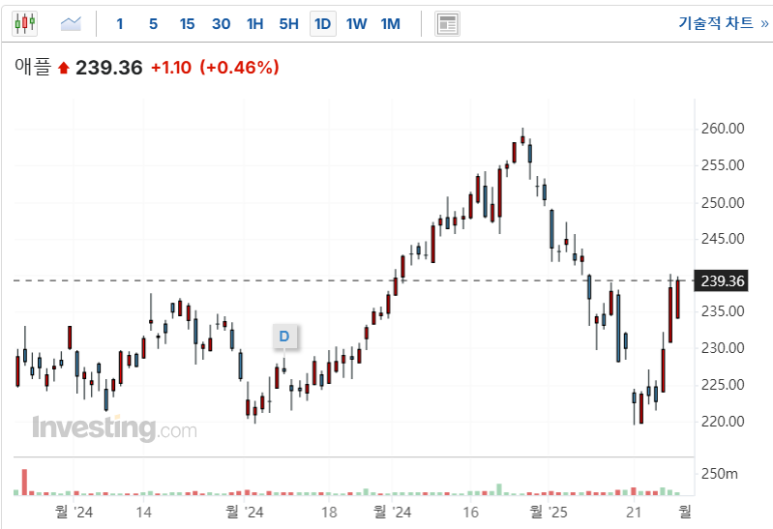Select the 30 minute interval

pos(221,24)
